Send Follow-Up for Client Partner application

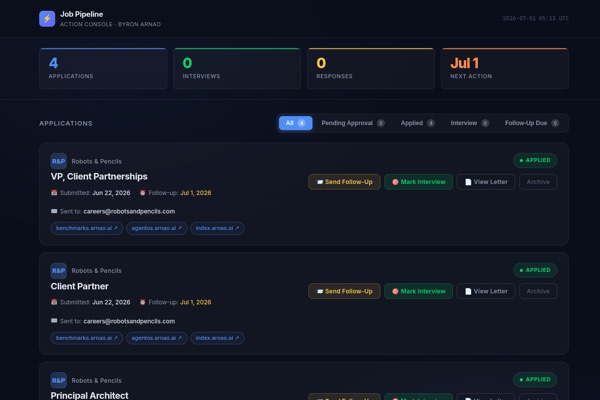click(344, 291)
